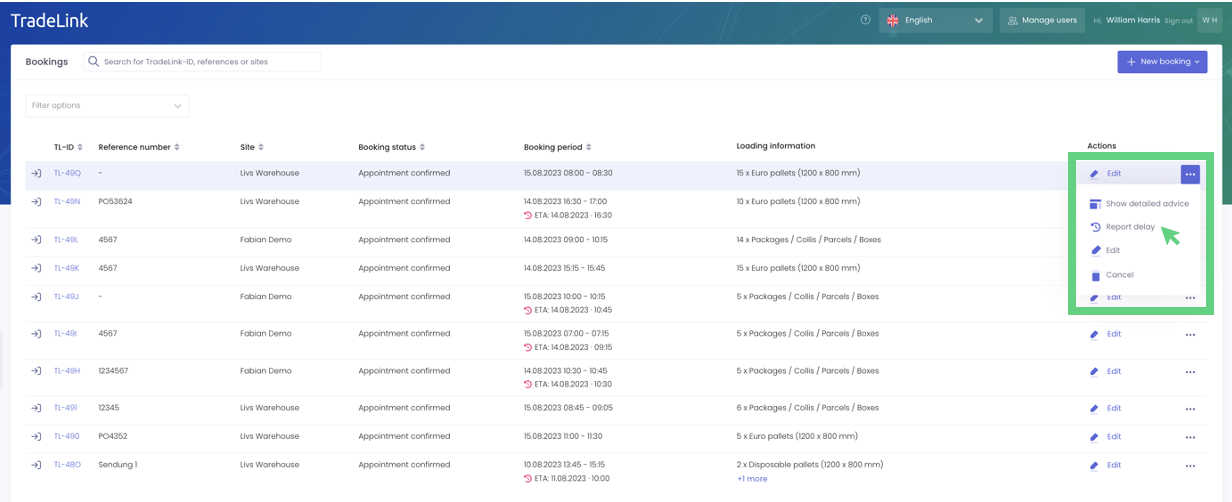
Task: Expand the Filter options dropdown
Action: click(x=107, y=106)
